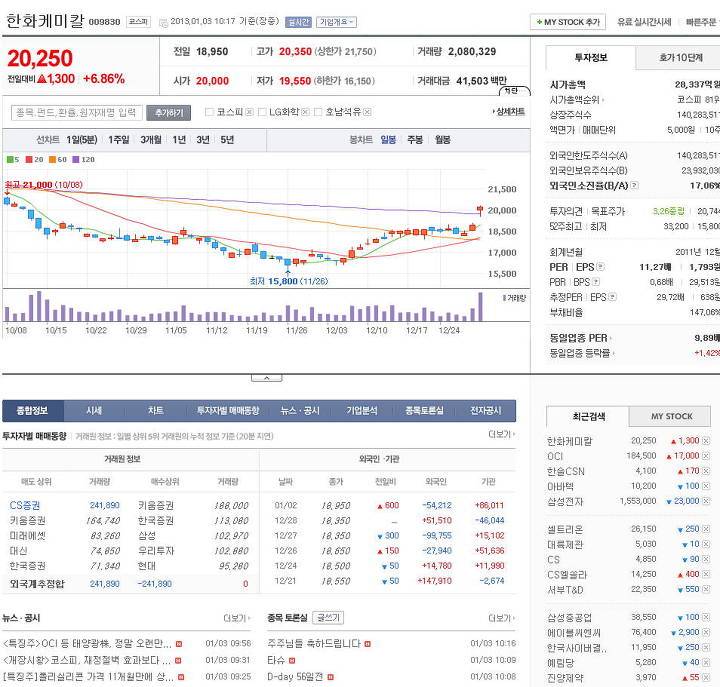Delete 한화케미칼 from recent searches
Image resolution: width=720 pixels, height=687 pixels.
[706, 441]
